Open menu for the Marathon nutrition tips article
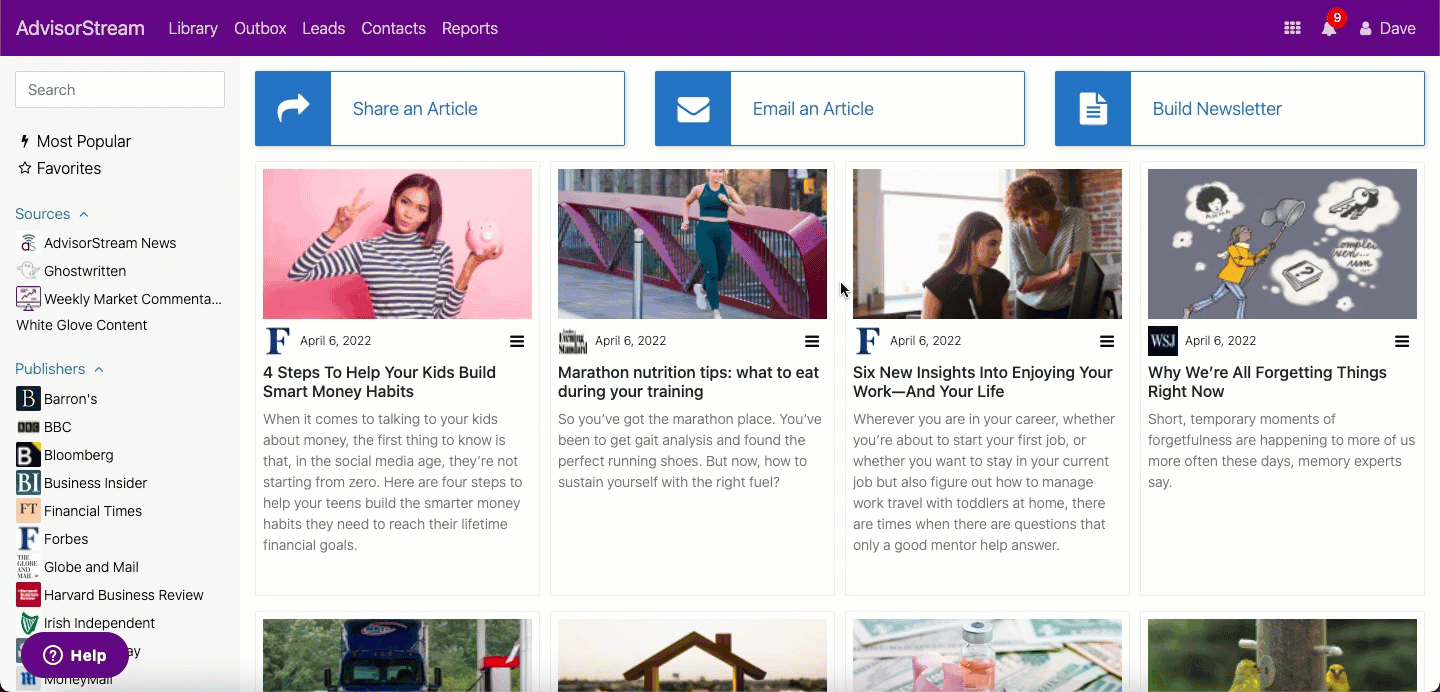 (812, 341)
